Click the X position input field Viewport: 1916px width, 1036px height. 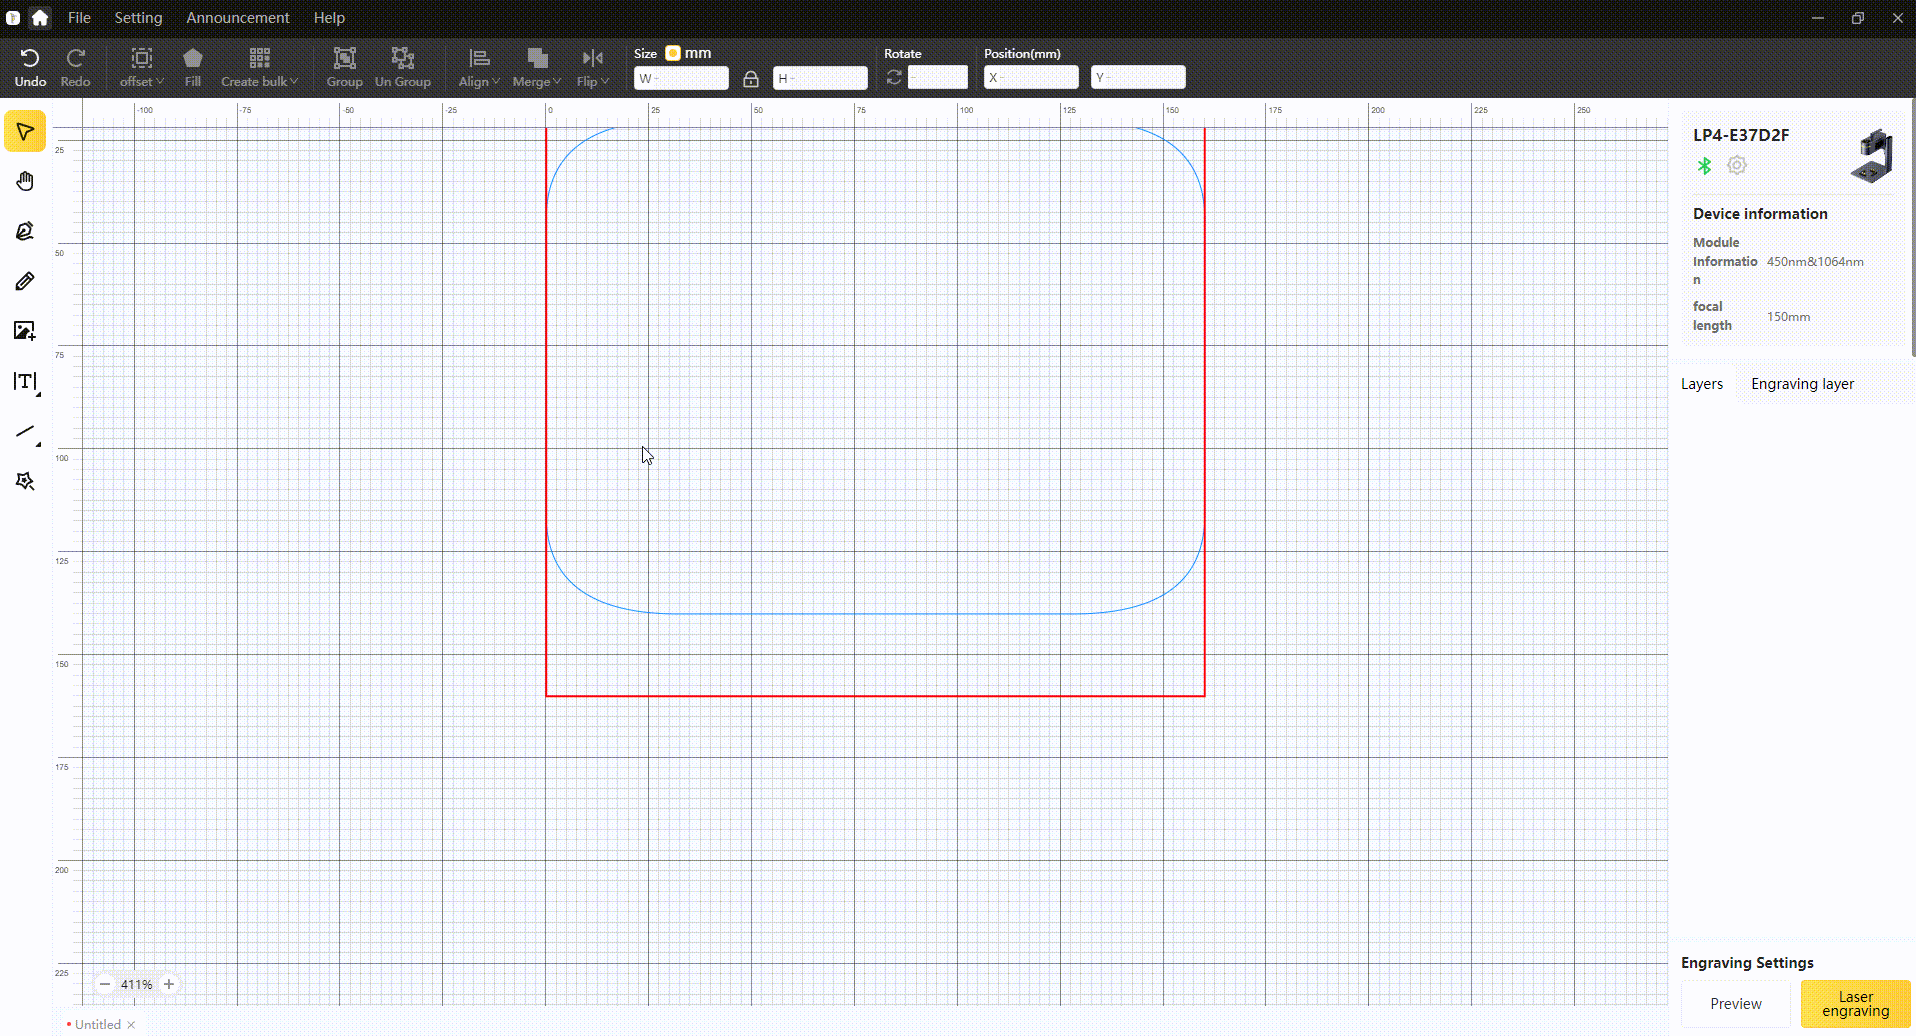[x=1031, y=78]
